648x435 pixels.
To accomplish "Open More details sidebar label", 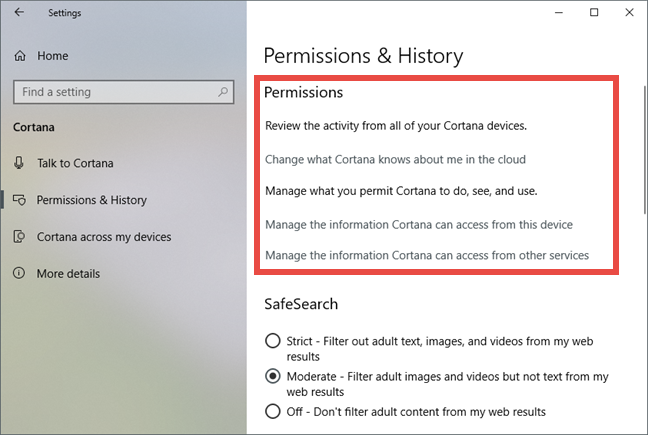I will coord(69,273).
